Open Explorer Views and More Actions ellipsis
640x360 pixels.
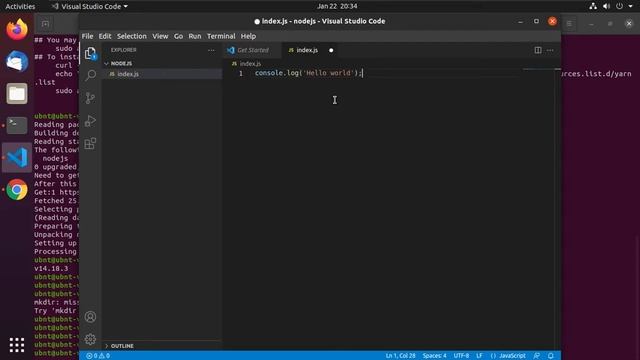(211, 50)
